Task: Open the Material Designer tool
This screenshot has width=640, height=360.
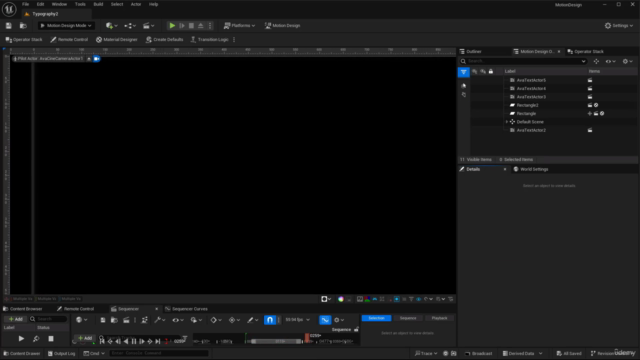Action: click(117, 40)
